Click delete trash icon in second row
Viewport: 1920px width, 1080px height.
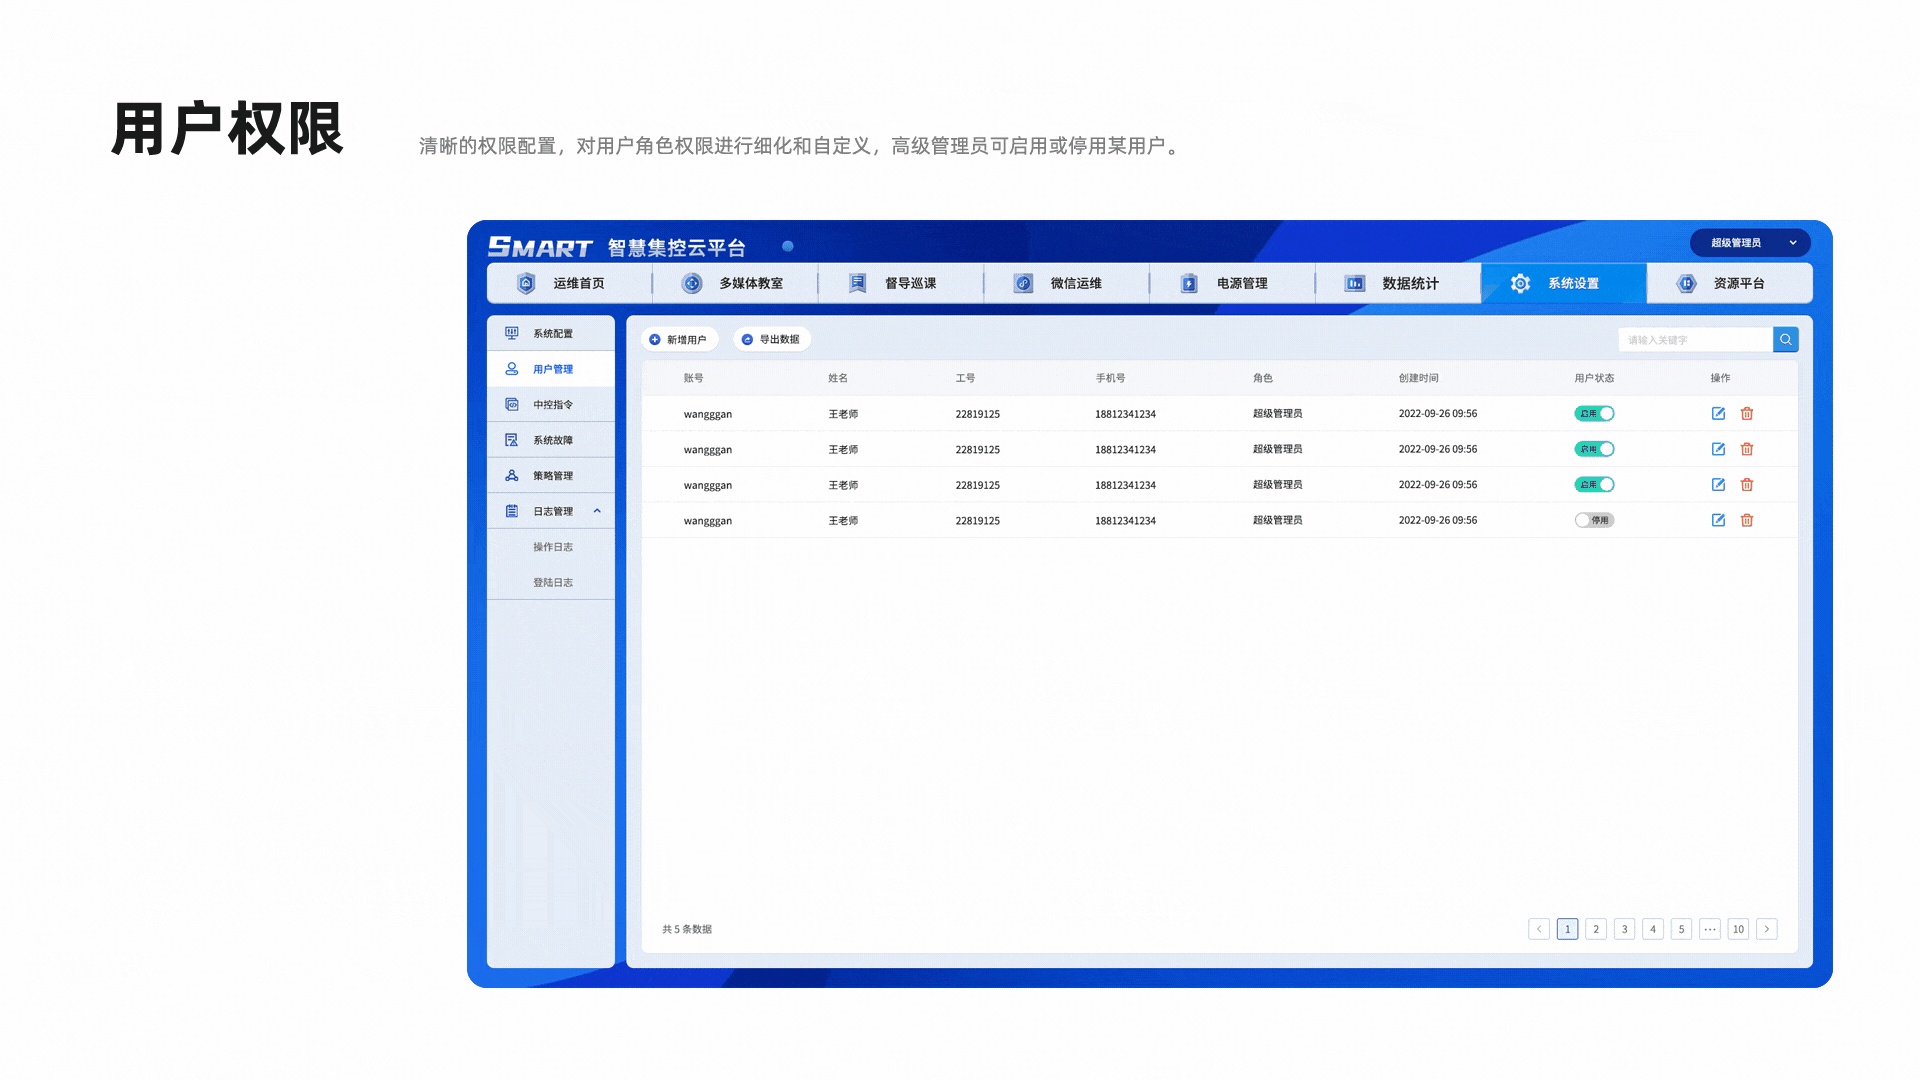coord(1747,449)
